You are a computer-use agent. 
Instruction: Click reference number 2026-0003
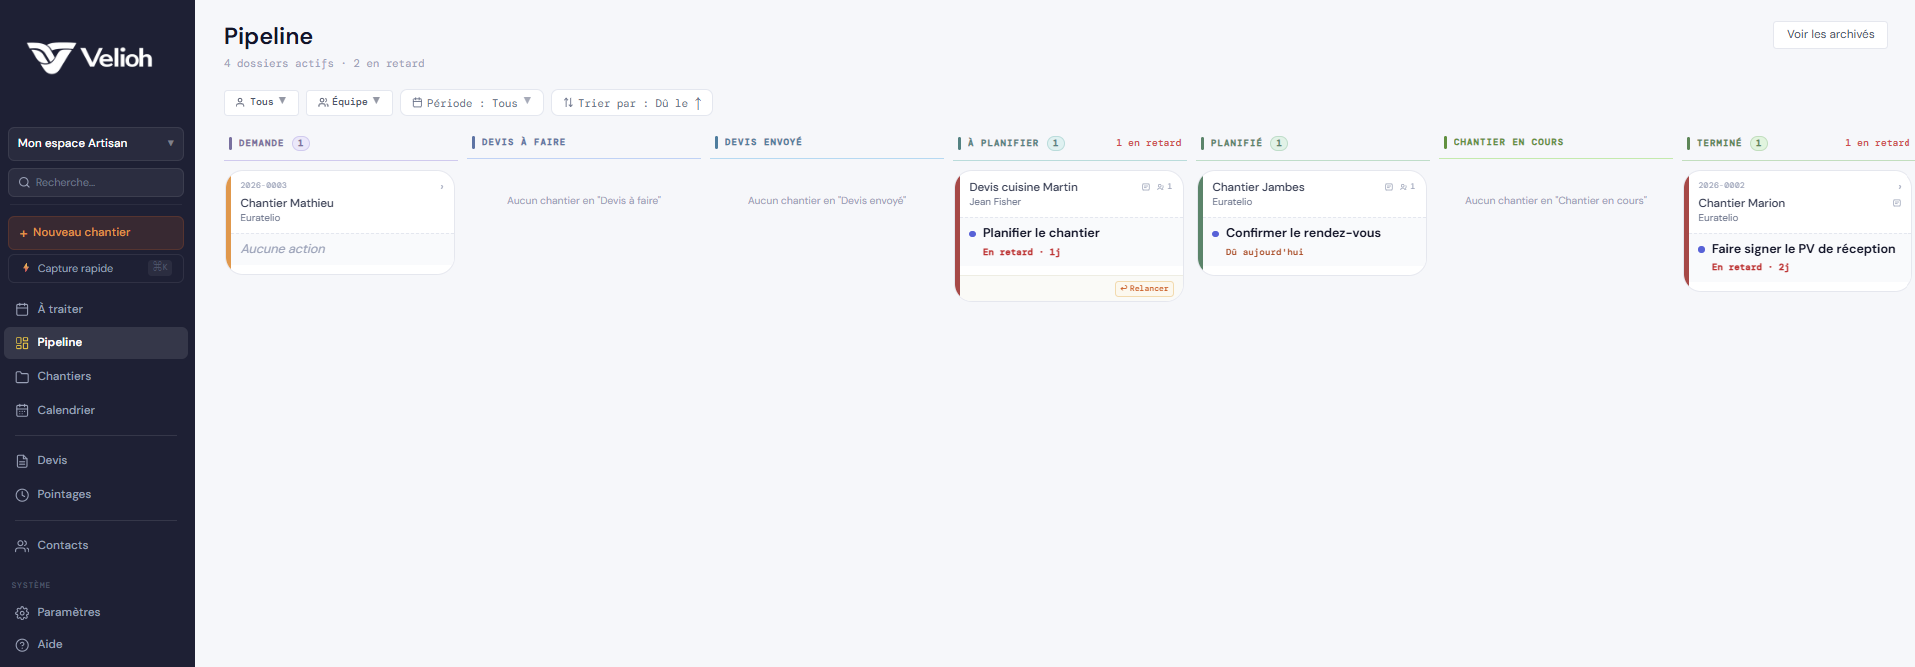coord(263,185)
